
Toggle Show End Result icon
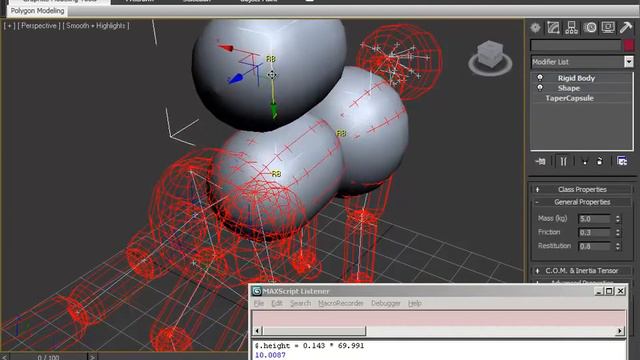pos(564,161)
